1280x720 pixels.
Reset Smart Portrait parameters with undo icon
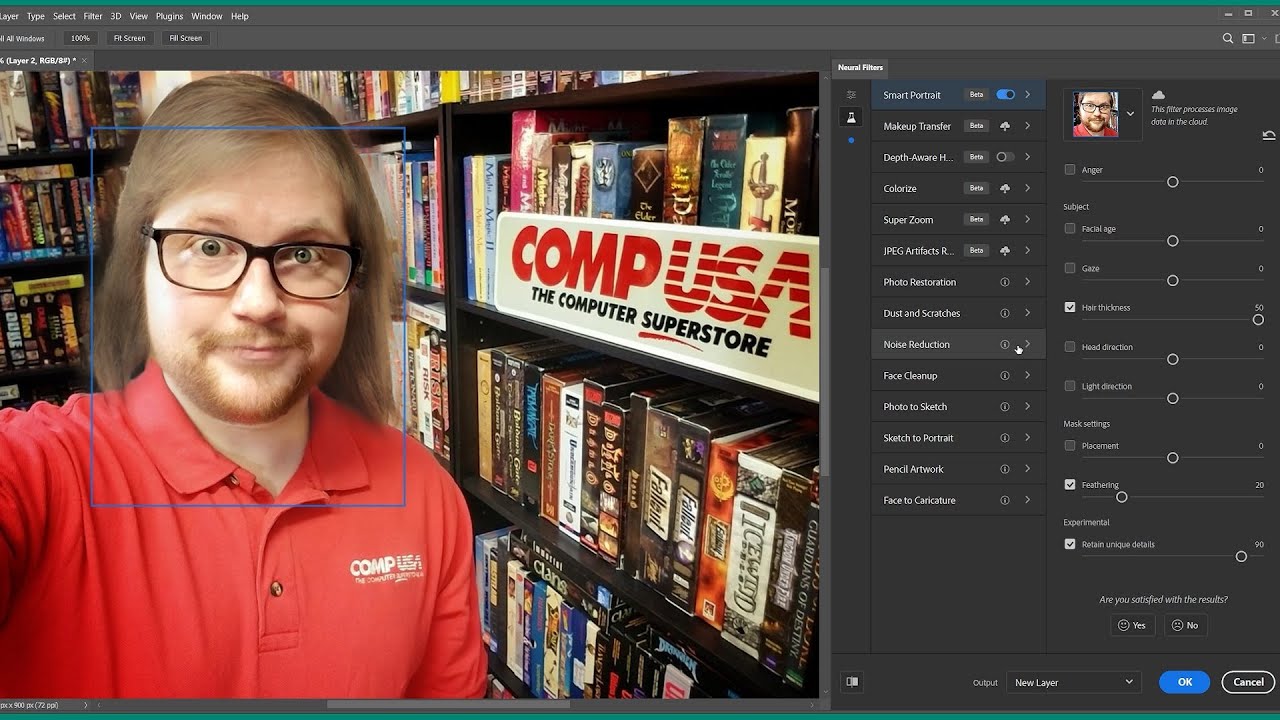point(1268,135)
